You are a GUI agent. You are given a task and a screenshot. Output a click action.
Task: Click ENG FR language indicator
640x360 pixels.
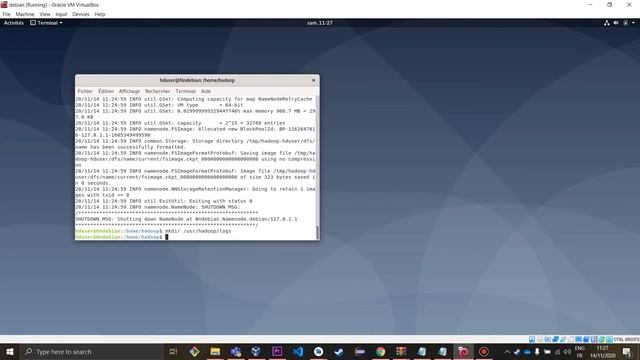[580, 352]
